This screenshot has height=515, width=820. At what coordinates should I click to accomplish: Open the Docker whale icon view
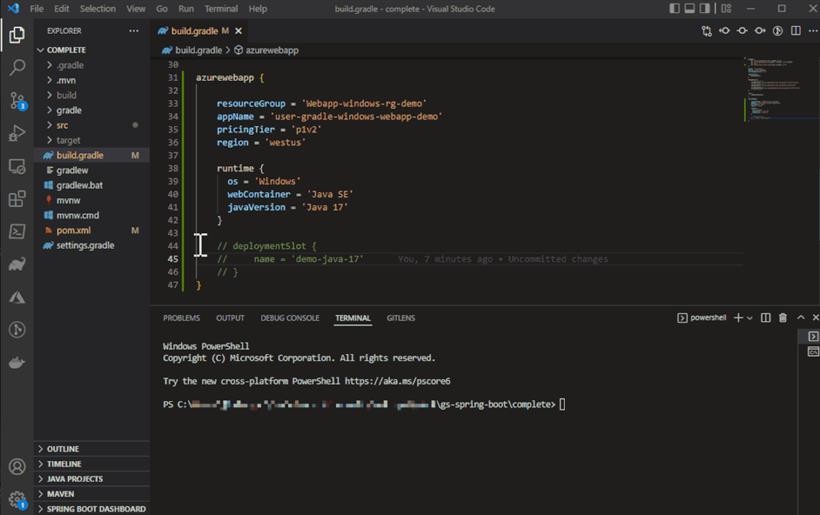(x=17, y=362)
